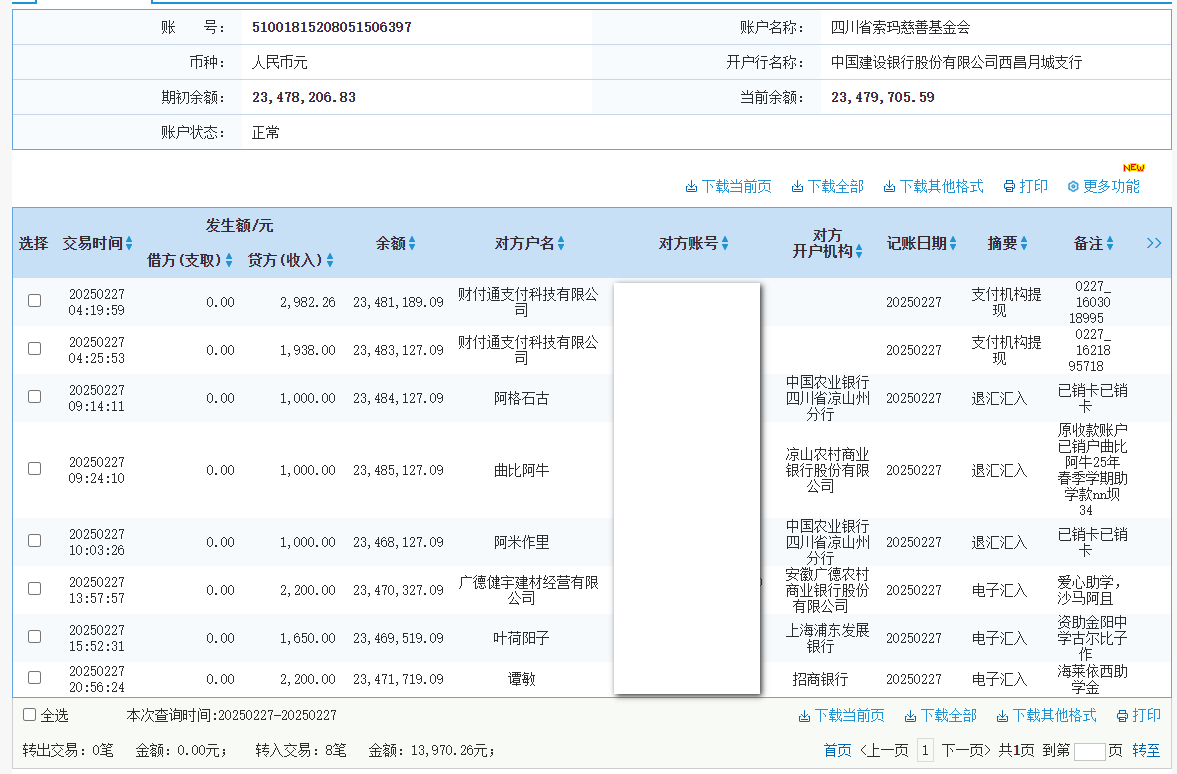
Task: Go to previous page 上一页
Action: tap(884, 750)
